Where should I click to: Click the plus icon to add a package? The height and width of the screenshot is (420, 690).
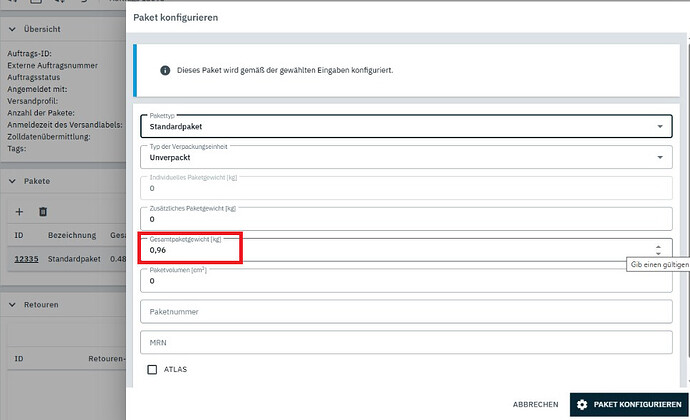[19, 212]
